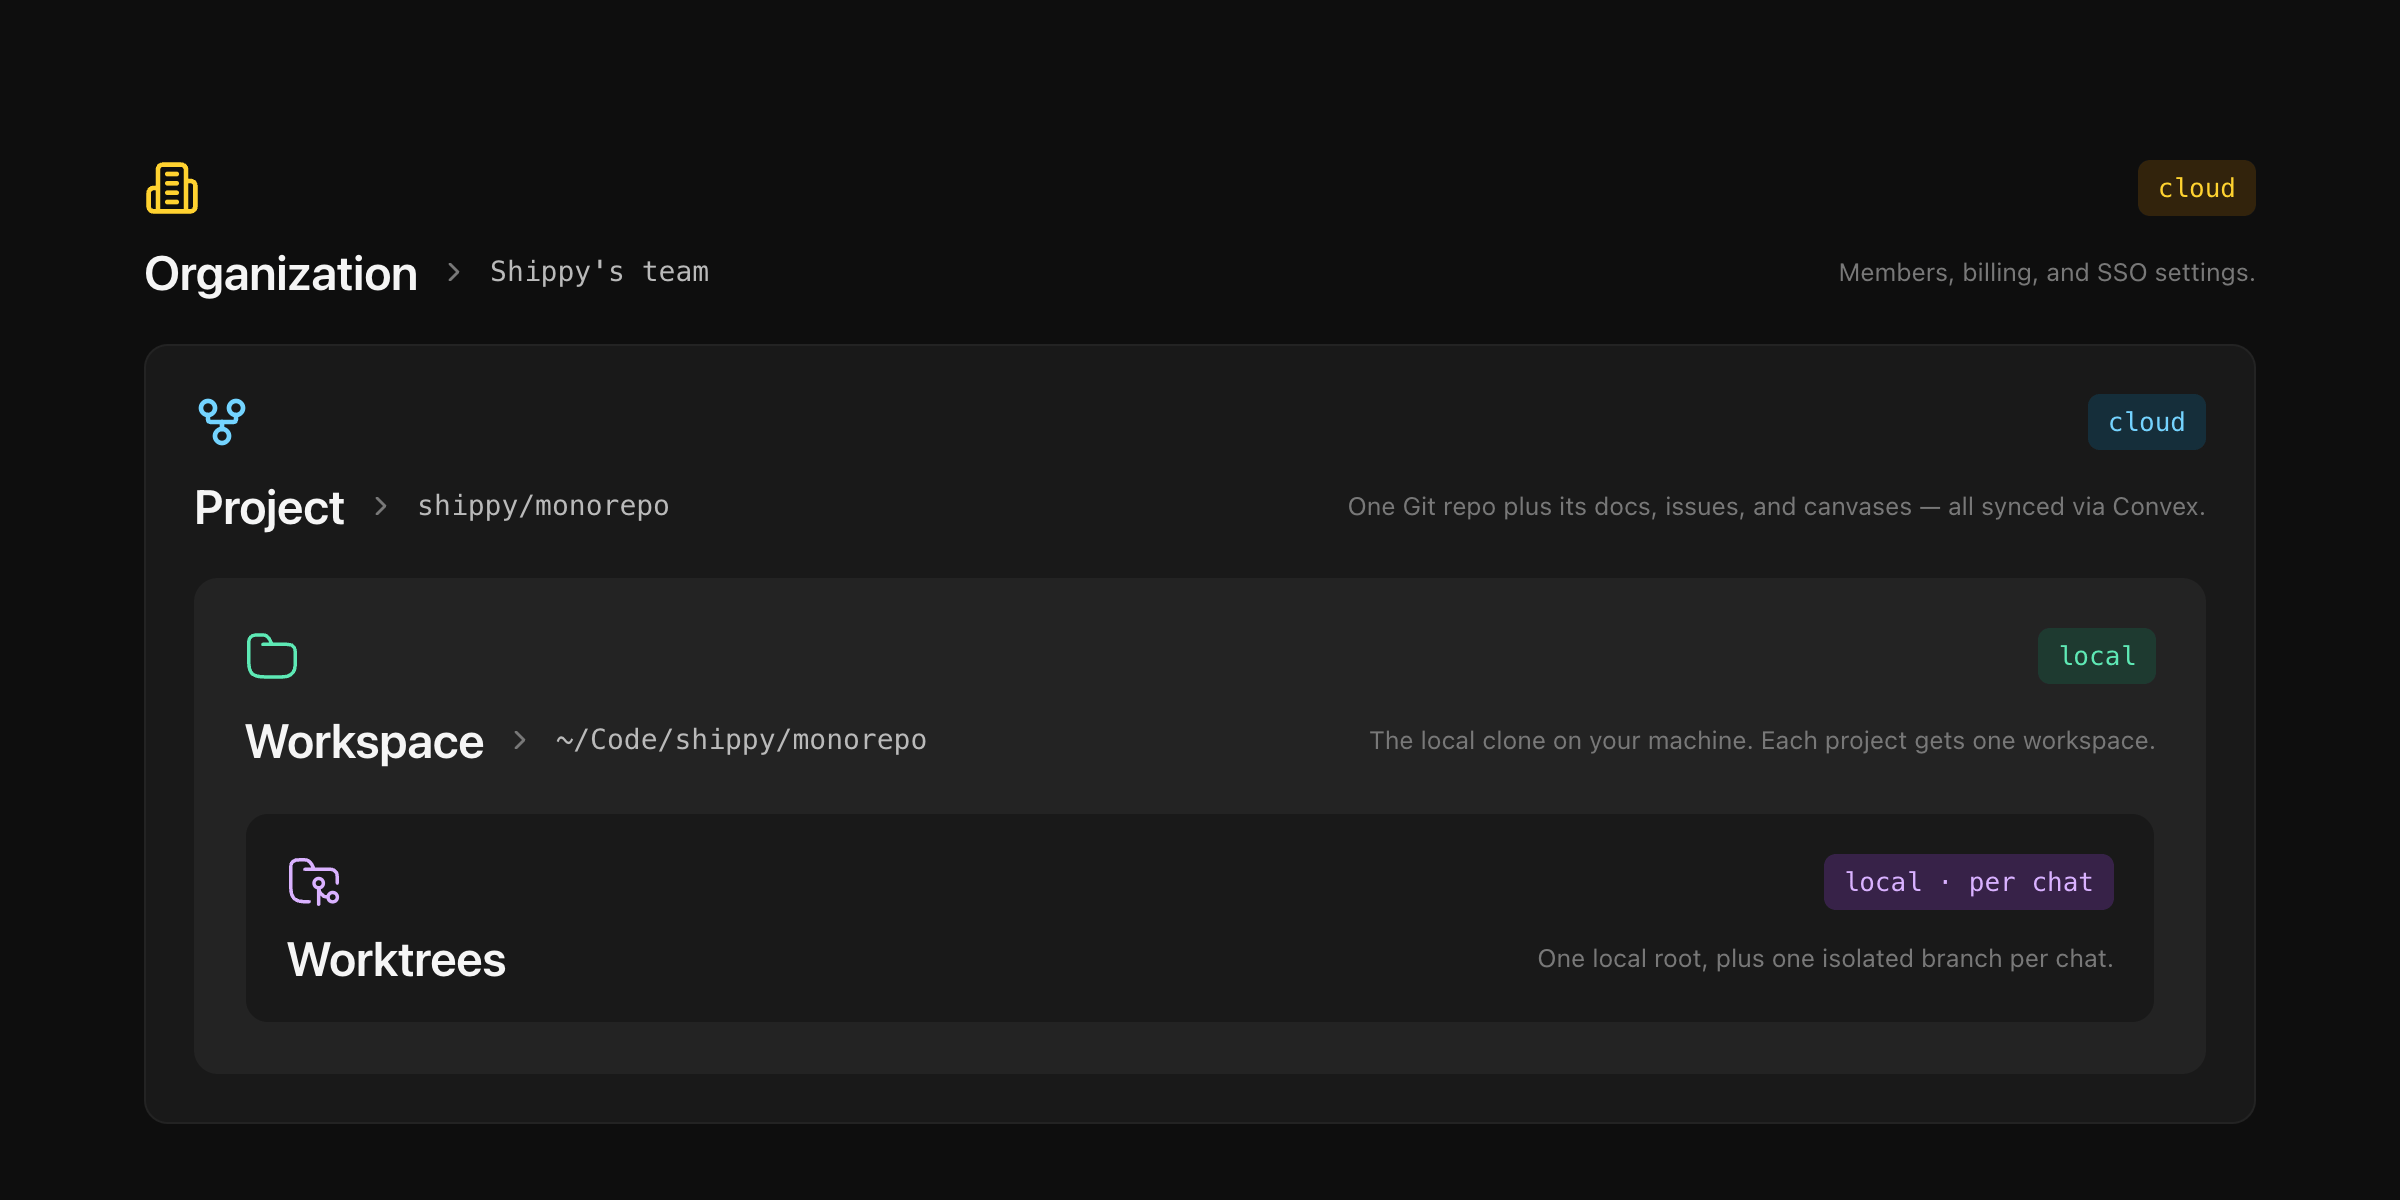Click 'Members, billing, and SSO settings.' description
Screen dimensions: 2400x1200
pyautogui.click(x=2046, y=273)
